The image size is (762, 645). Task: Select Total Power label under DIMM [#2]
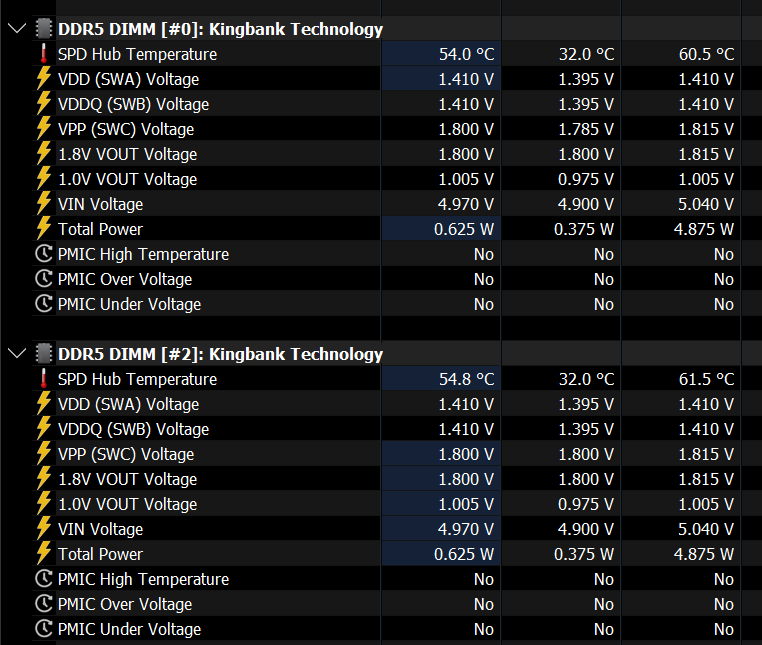tap(101, 554)
